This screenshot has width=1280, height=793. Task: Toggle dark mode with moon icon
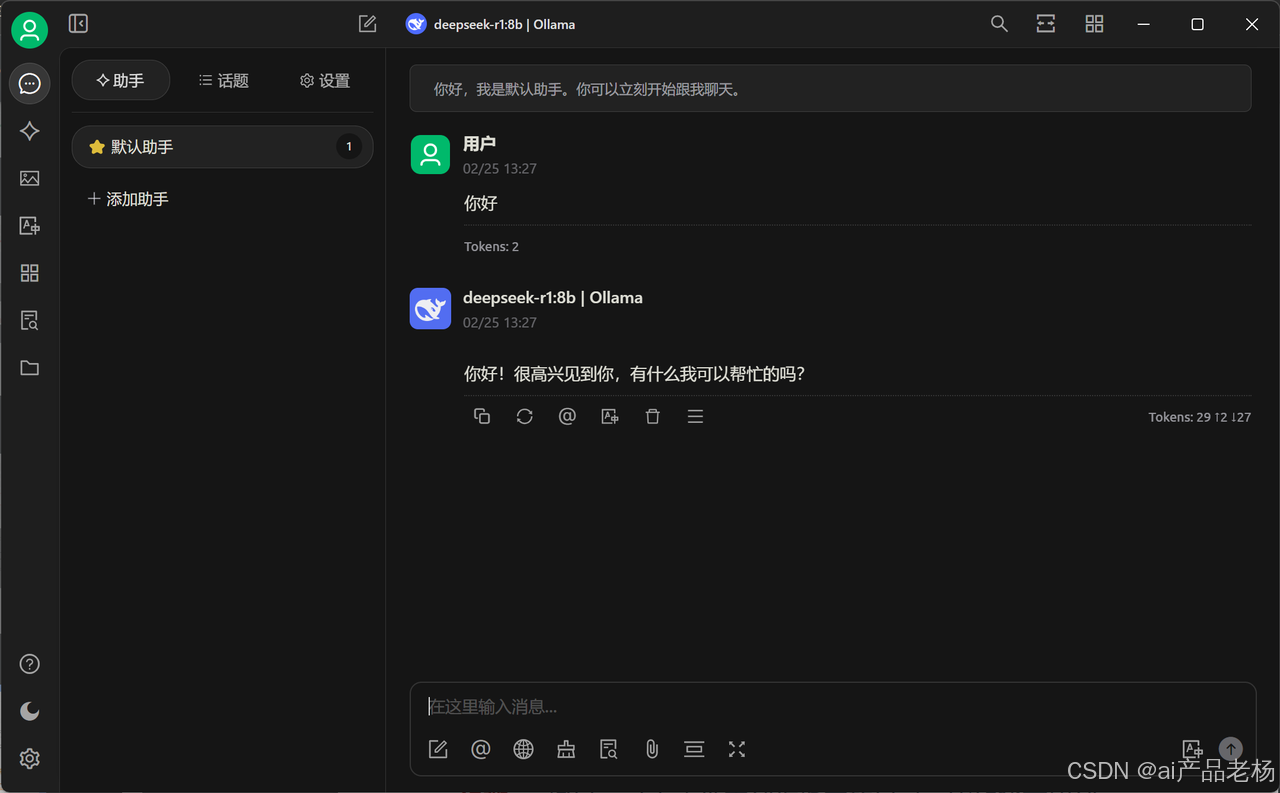tap(30, 711)
